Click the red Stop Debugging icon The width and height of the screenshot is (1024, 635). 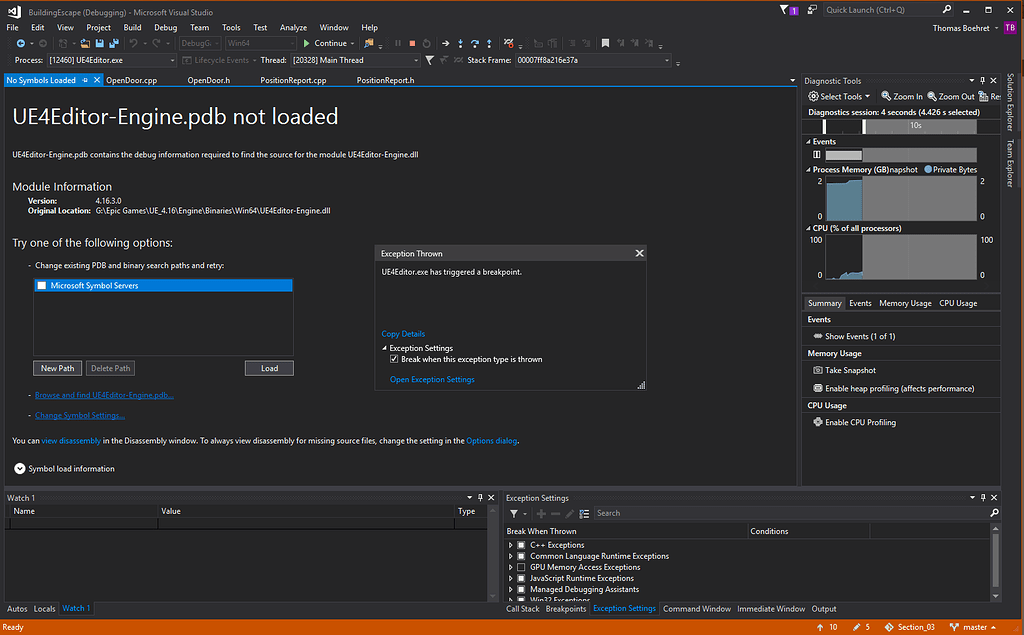click(413, 43)
